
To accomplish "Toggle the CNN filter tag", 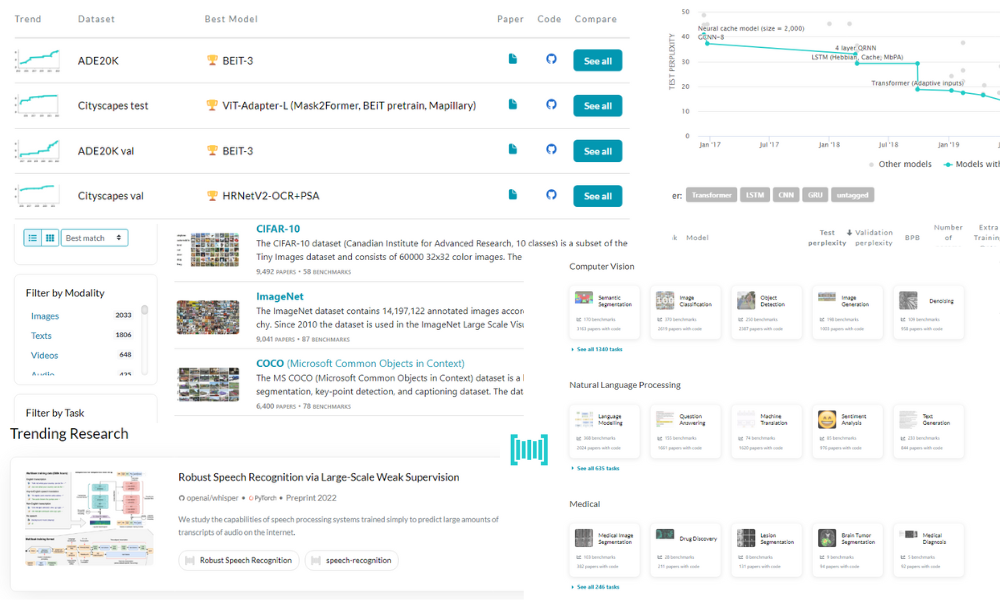I will (x=786, y=195).
